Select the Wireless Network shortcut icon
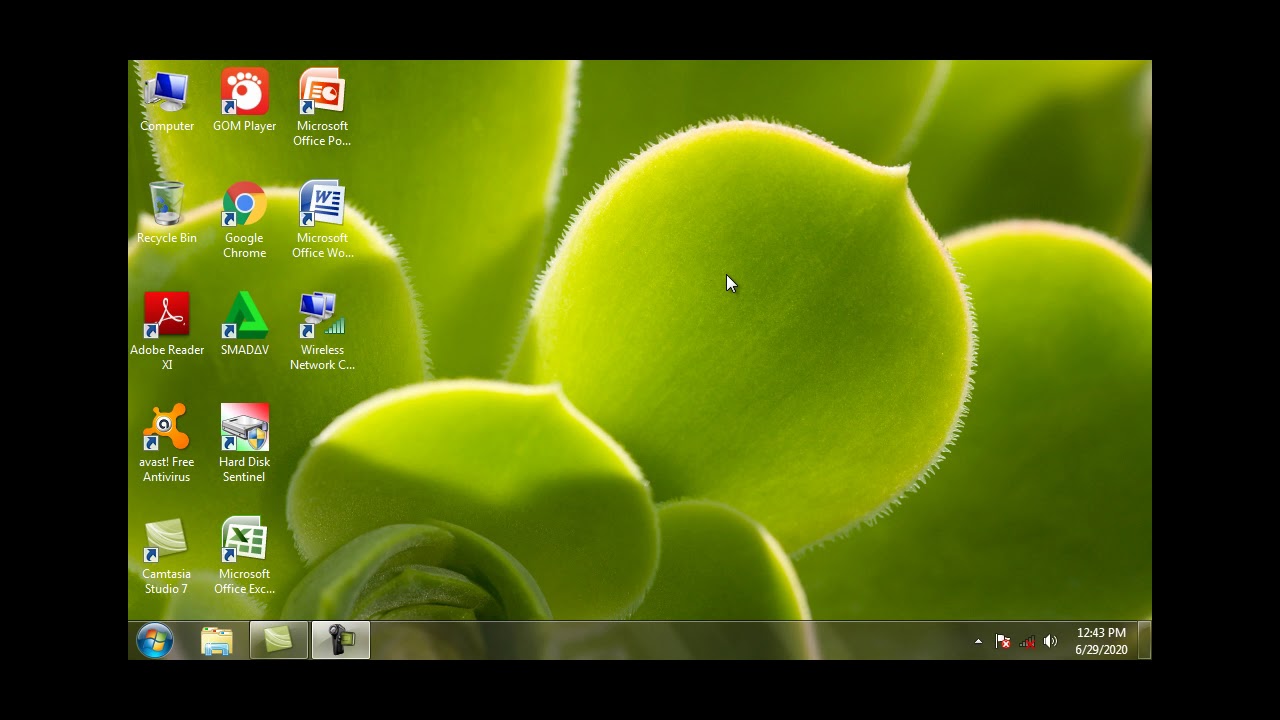 (x=322, y=332)
